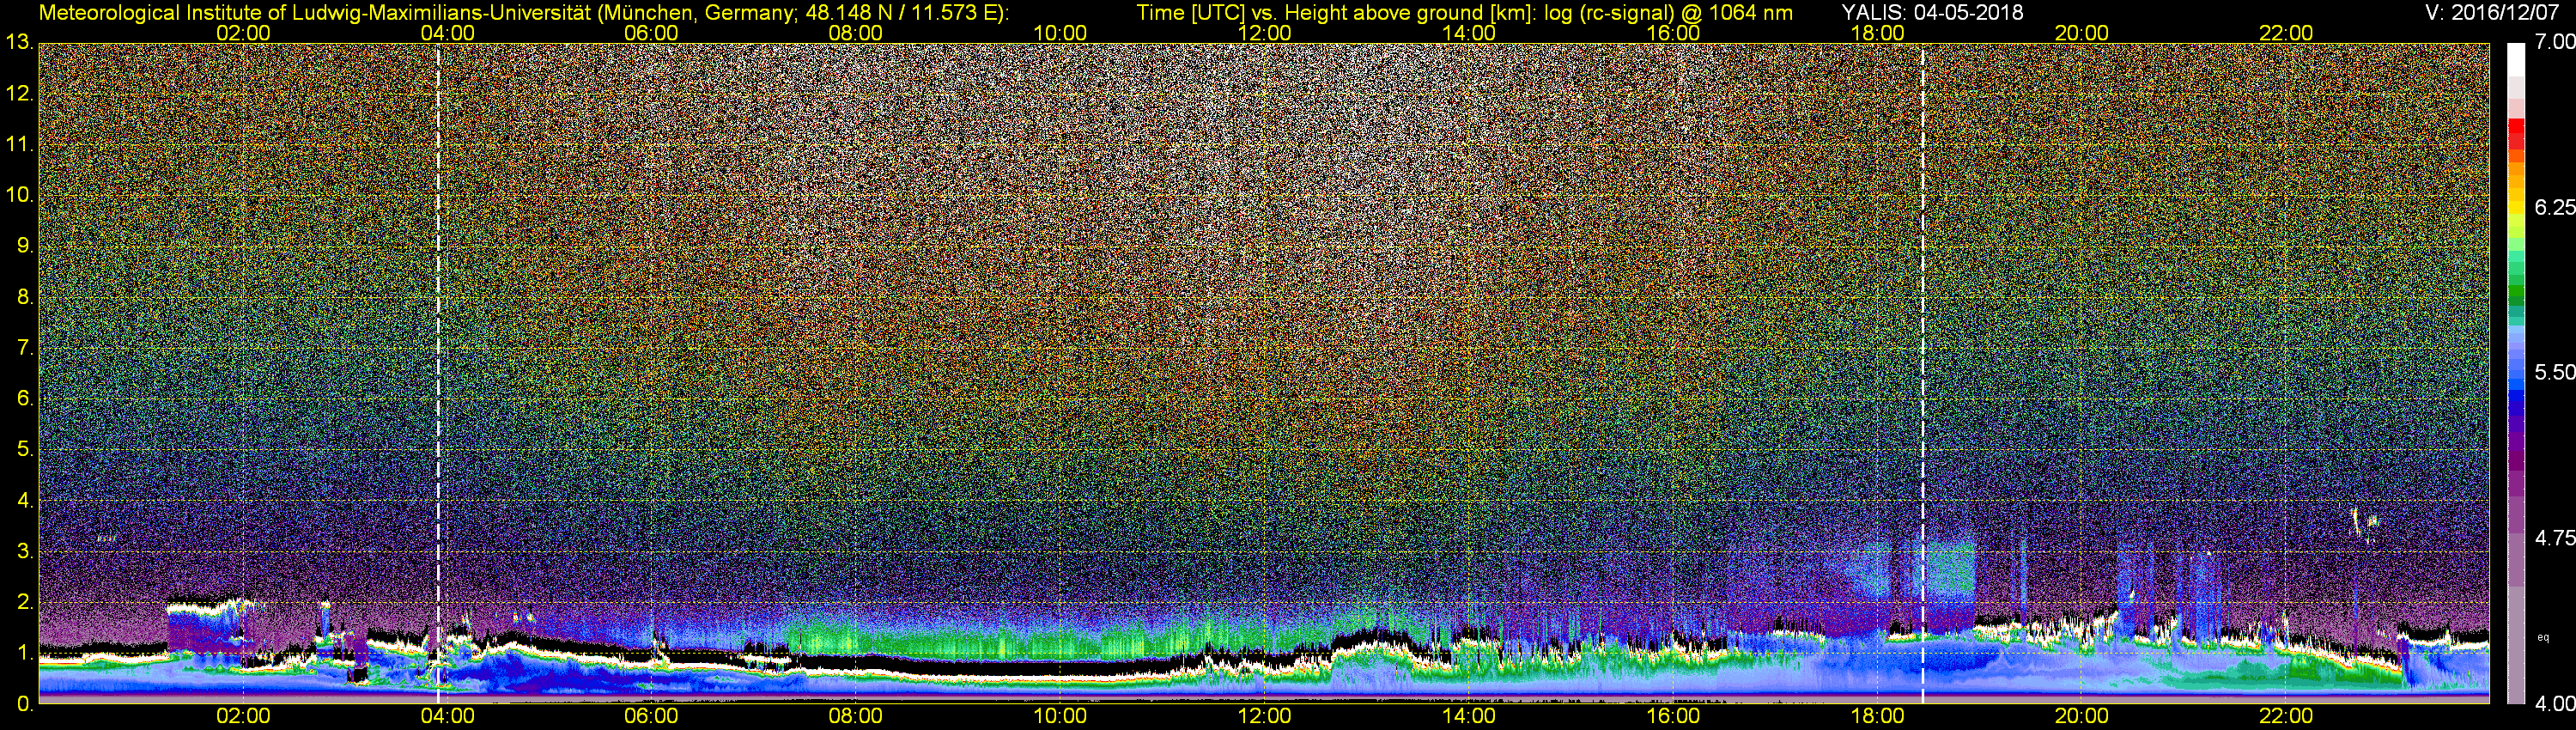The height and width of the screenshot is (730, 2576).
Task: Click the 4.00 value on the color scale
Action: point(2555,704)
